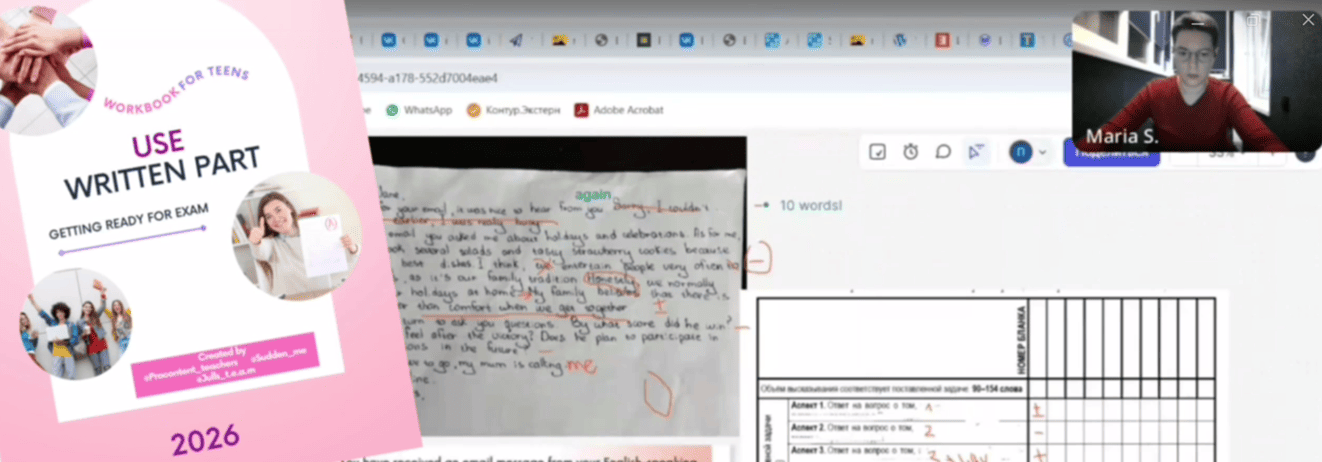Open the sticky note checkbox icon
This screenshot has width=1322, height=462.
878,152
